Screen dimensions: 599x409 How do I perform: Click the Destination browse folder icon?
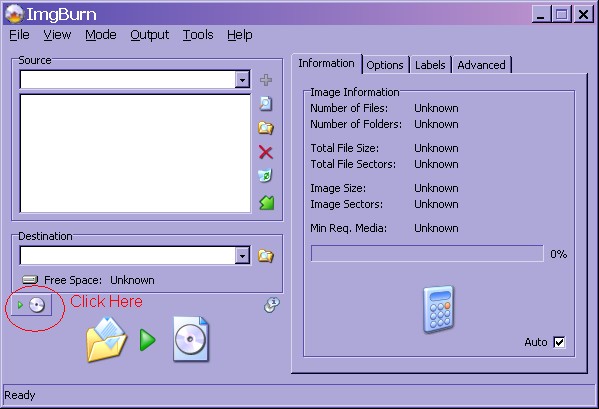pos(266,256)
